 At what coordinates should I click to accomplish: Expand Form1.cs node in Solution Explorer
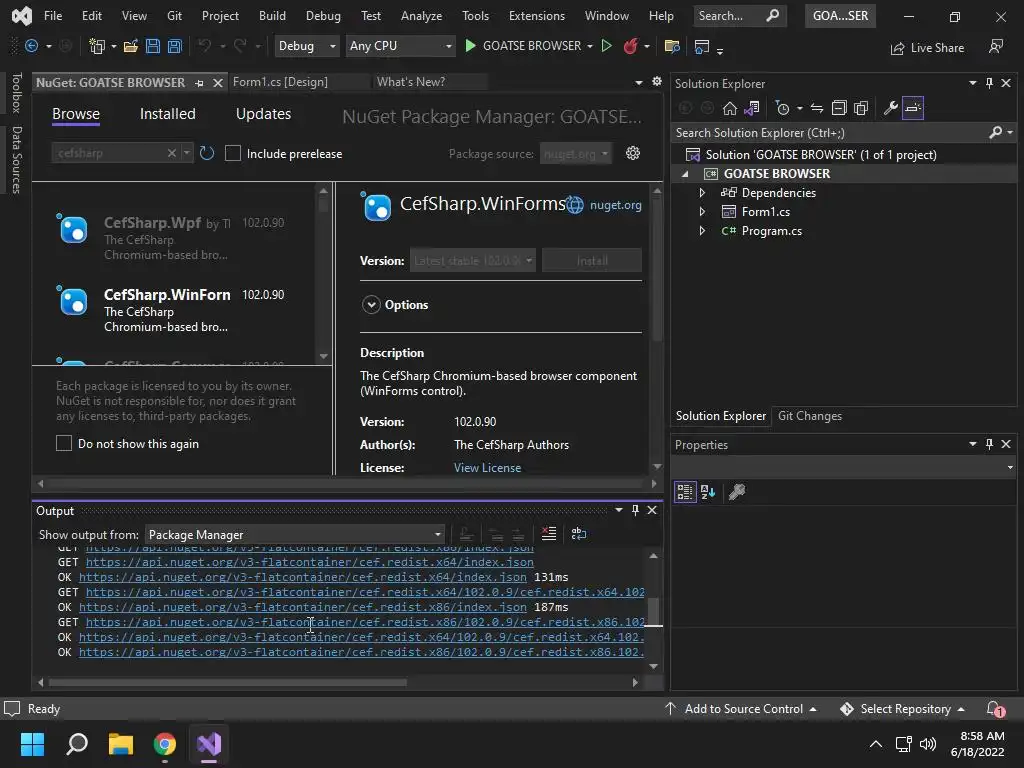click(702, 212)
